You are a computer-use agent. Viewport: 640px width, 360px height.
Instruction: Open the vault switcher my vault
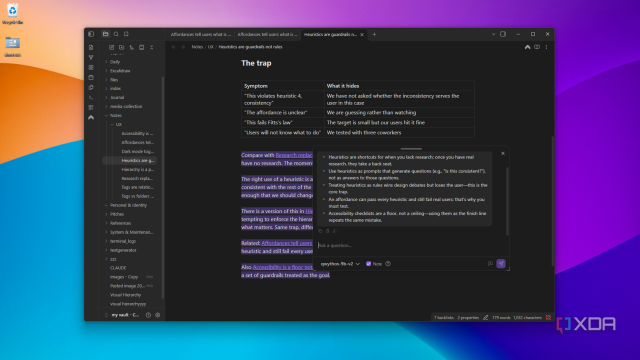coord(122,315)
